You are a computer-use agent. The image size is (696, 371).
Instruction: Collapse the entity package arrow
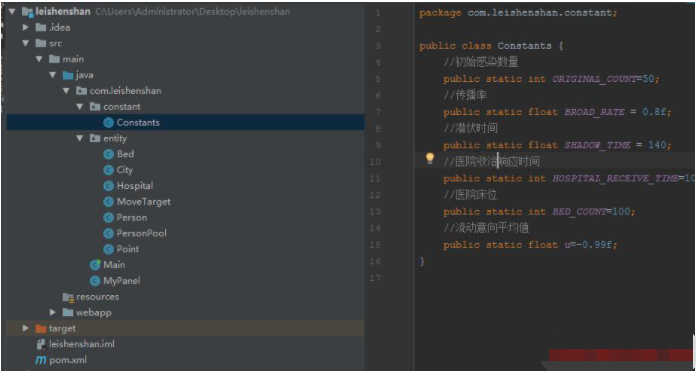pos(79,138)
